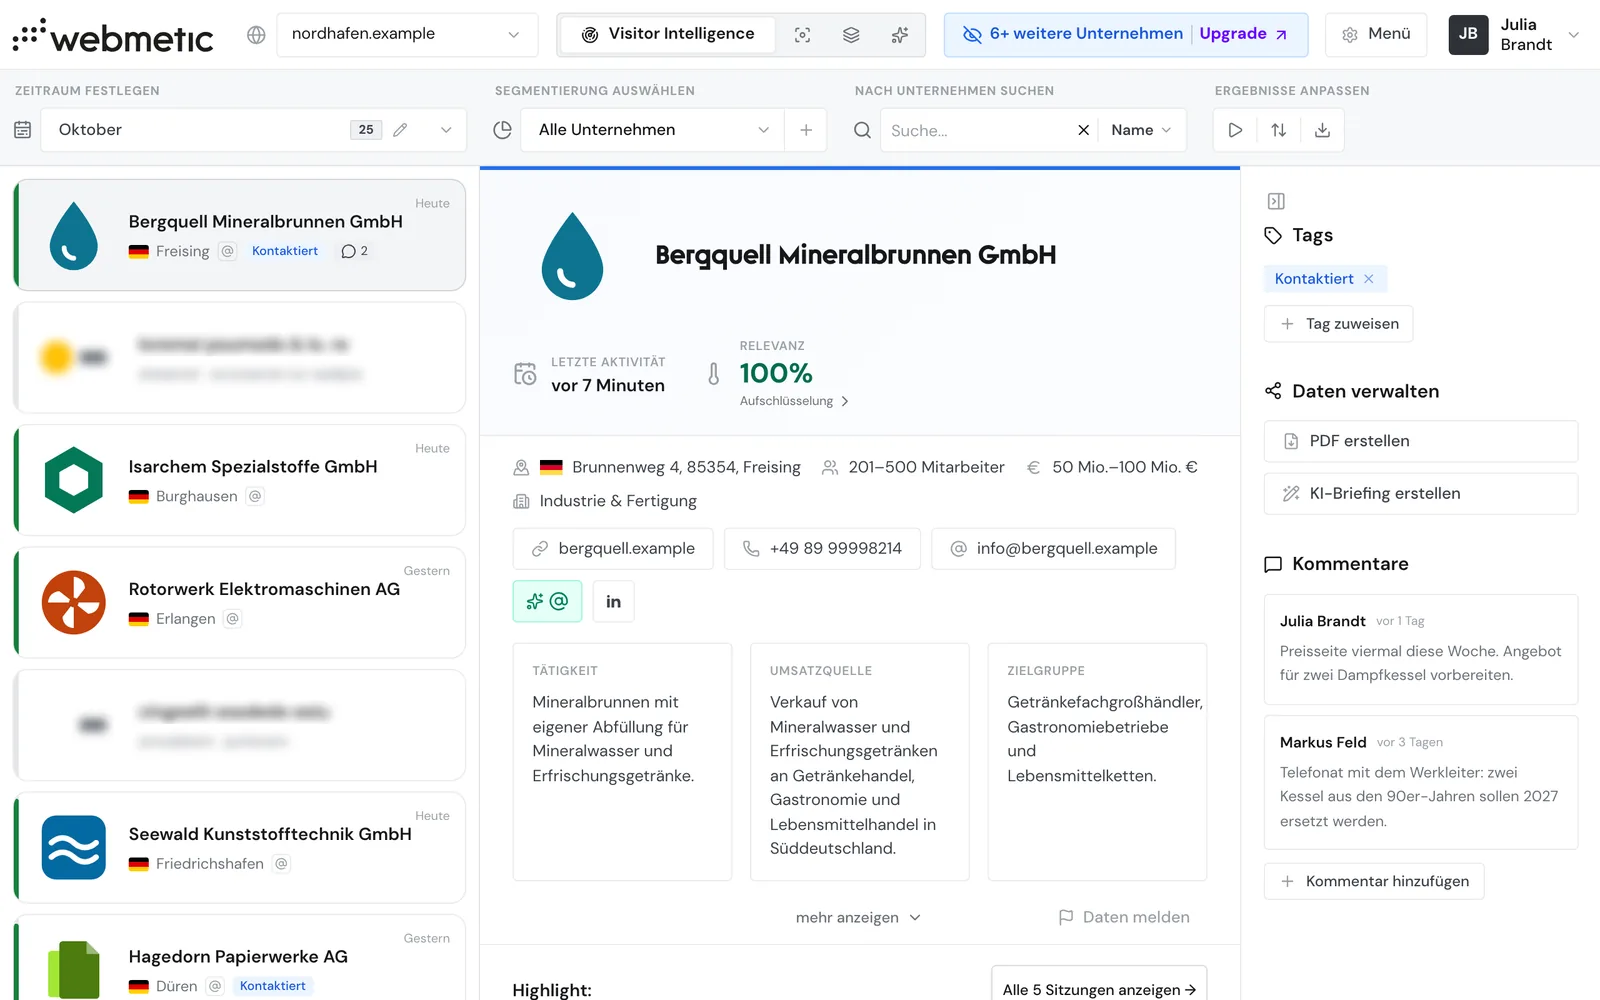Viewport: 1600px width, 1000px height.
Task: Click the @ icon on Bergquell list card
Action: [228, 251]
